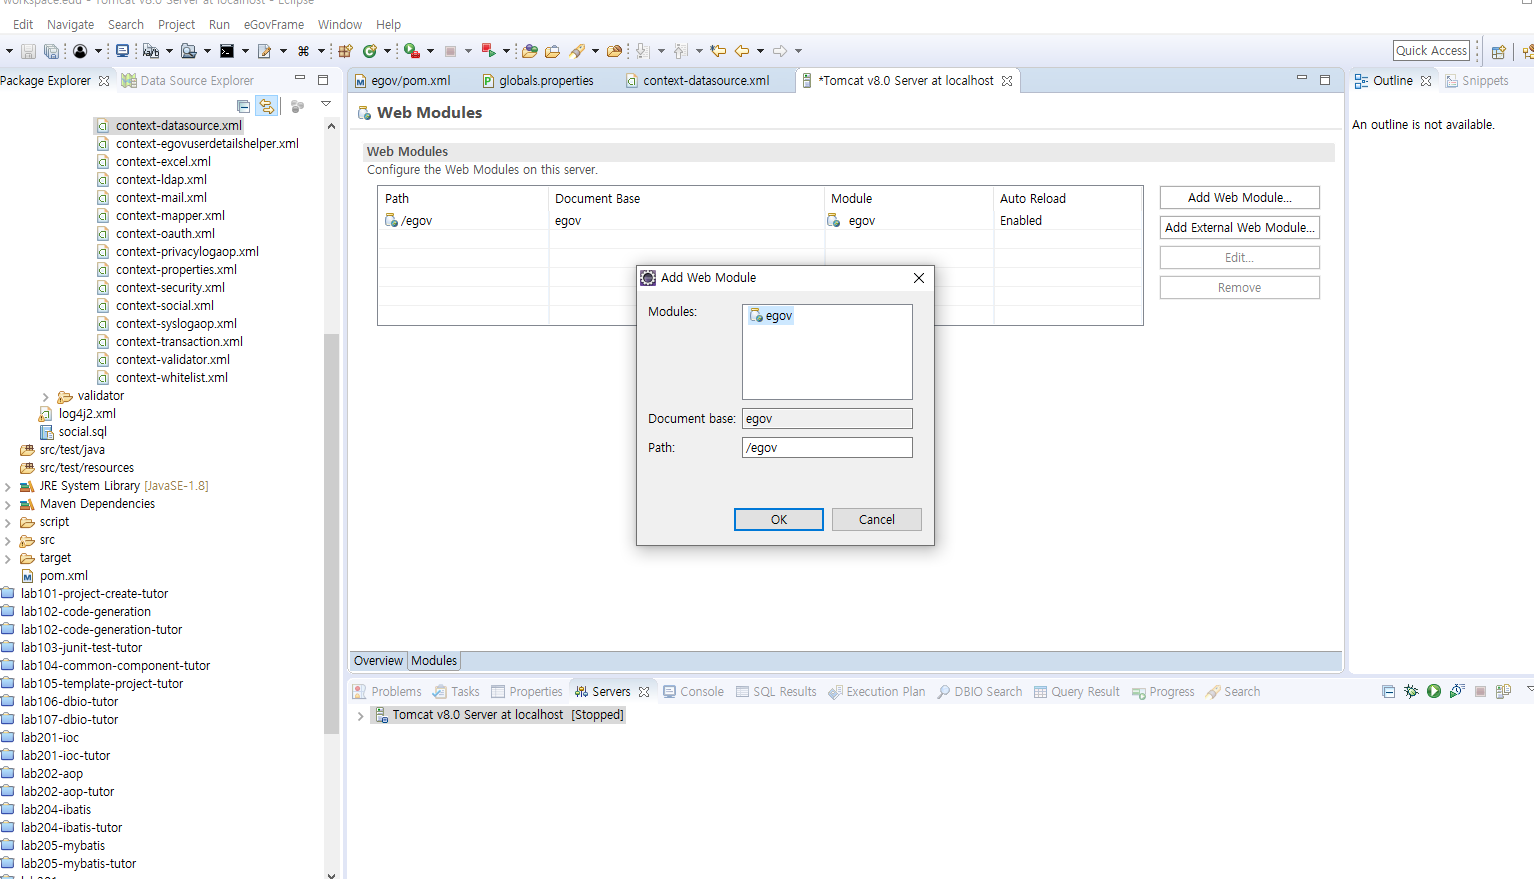Click the Servers view collapse-all icon

point(1388,691)
